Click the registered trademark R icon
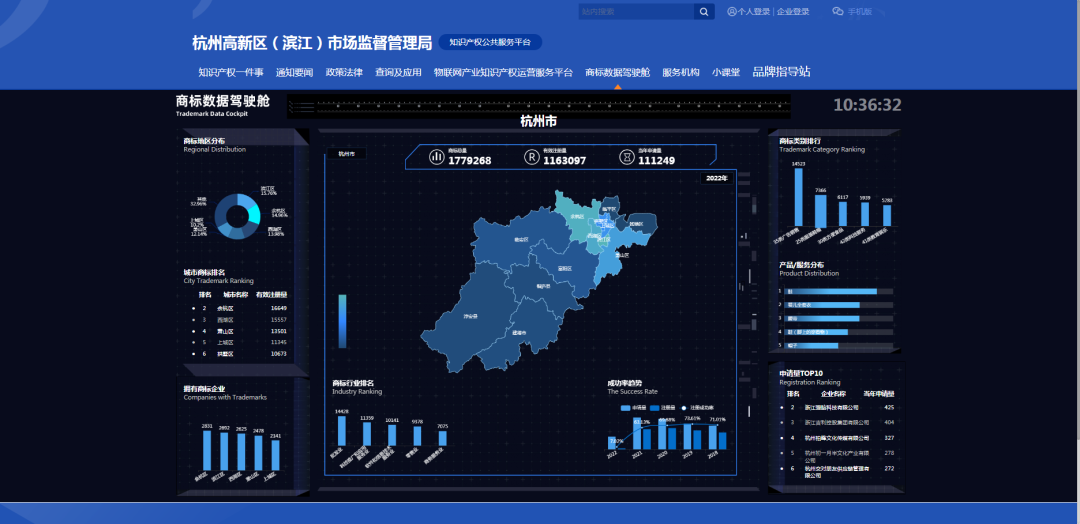The height and width of the screenshot is (524, 1080). coord(531,157)
